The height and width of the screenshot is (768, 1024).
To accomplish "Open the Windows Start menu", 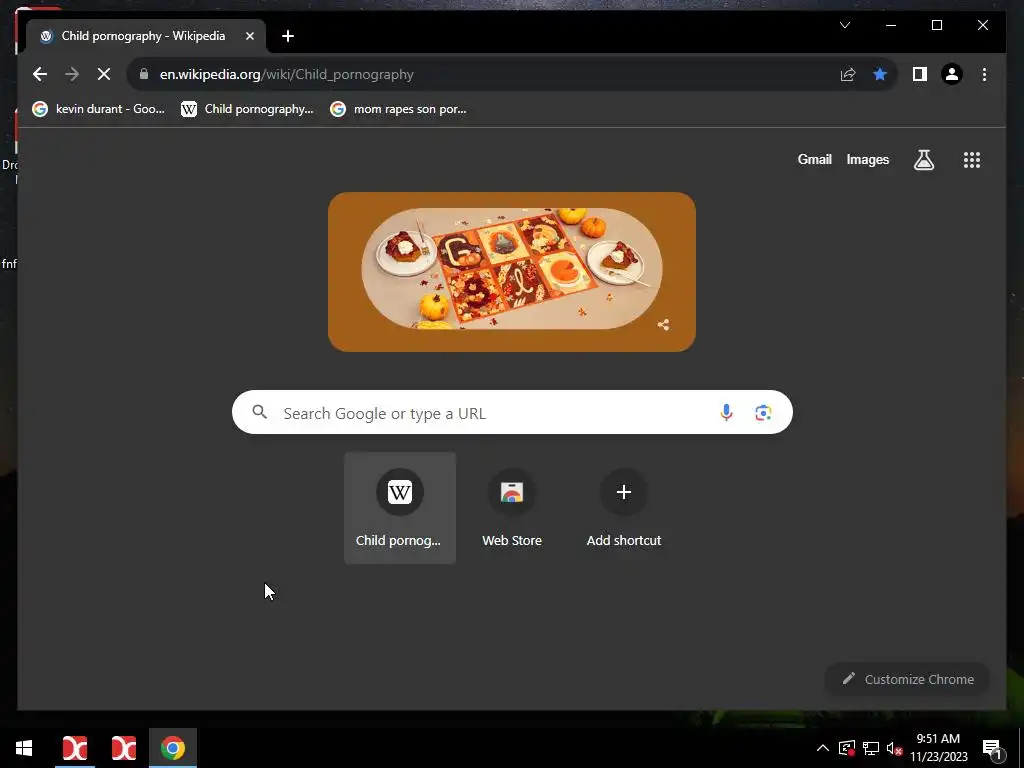I will click(x=24, y=748).
